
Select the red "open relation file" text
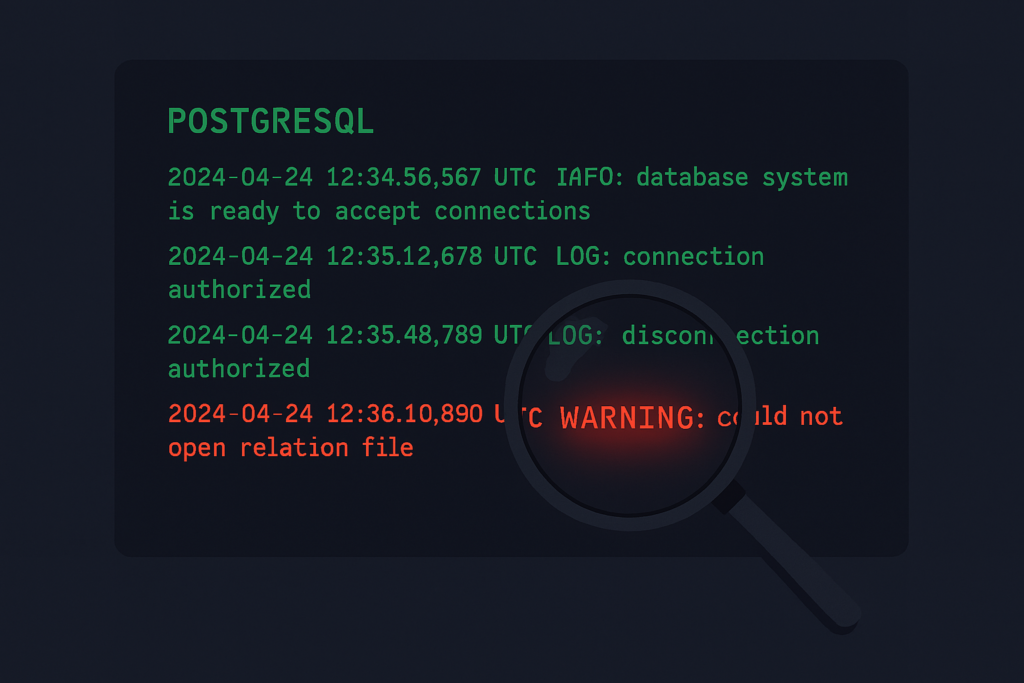tap(291, 447)
